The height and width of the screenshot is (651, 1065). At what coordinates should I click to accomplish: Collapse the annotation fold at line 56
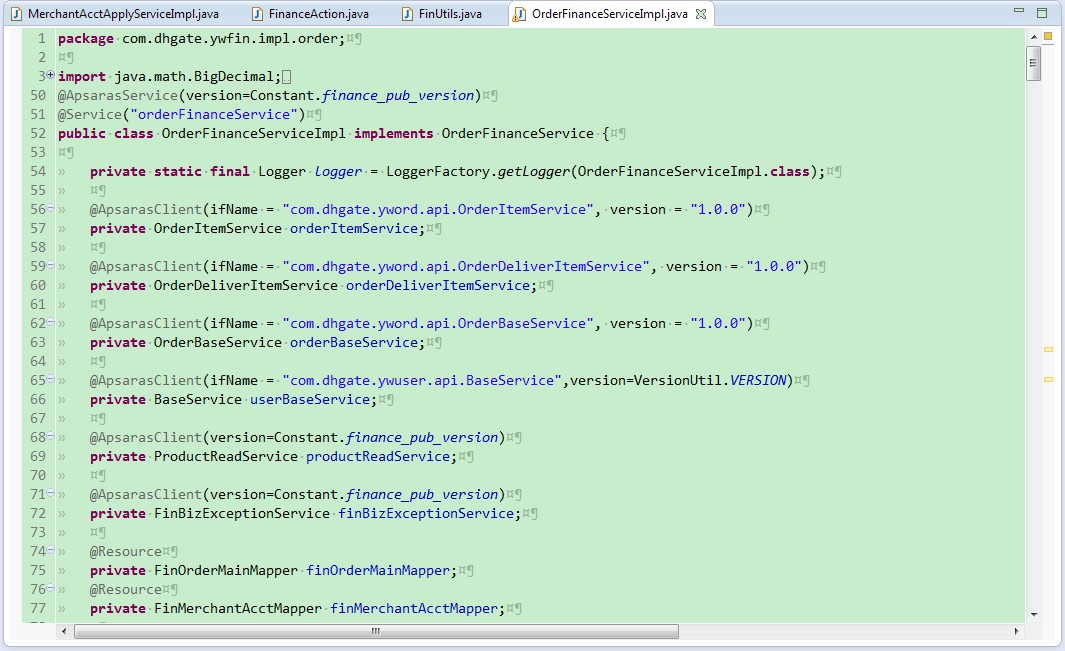click(50, 208)
